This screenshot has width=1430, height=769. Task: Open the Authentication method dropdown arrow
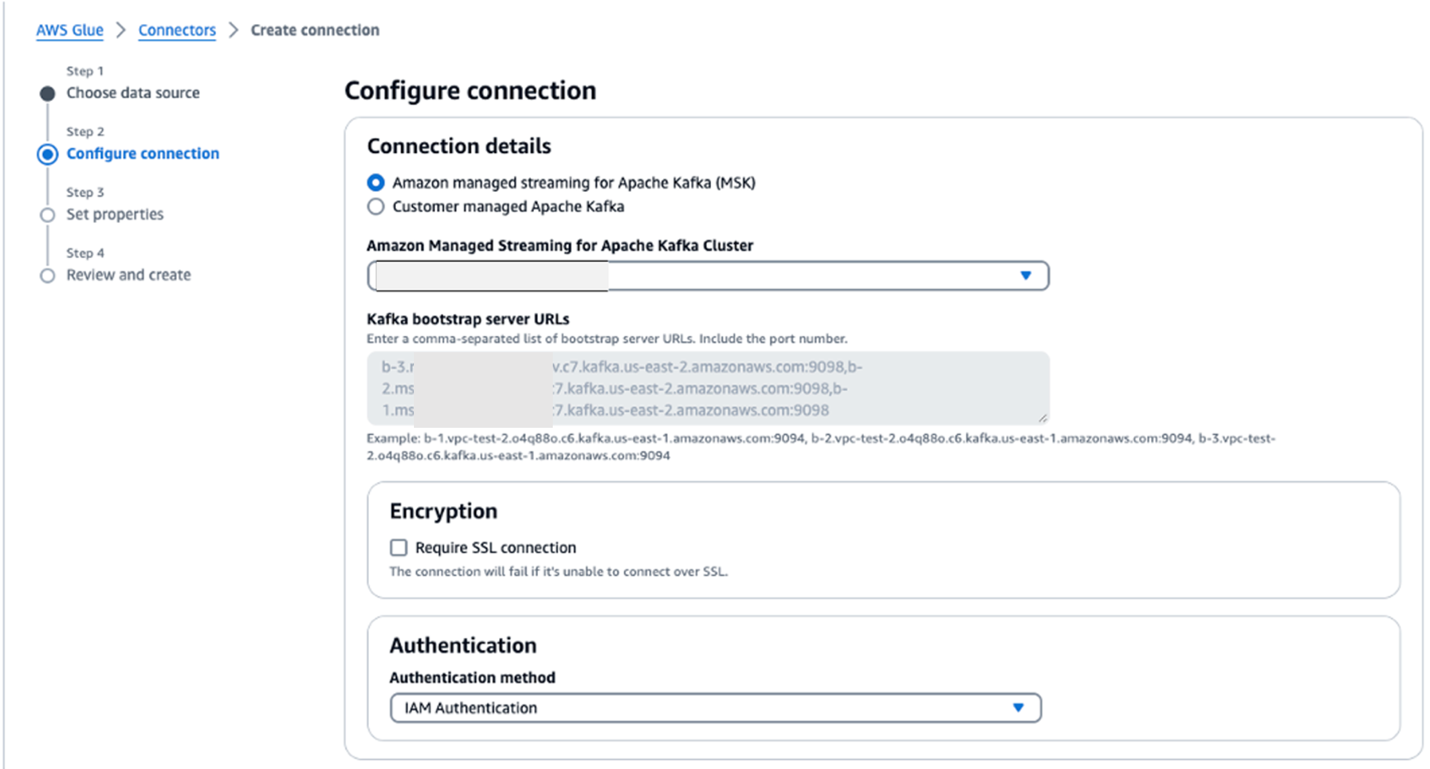pyautogui.click(x=1018, y=708)
